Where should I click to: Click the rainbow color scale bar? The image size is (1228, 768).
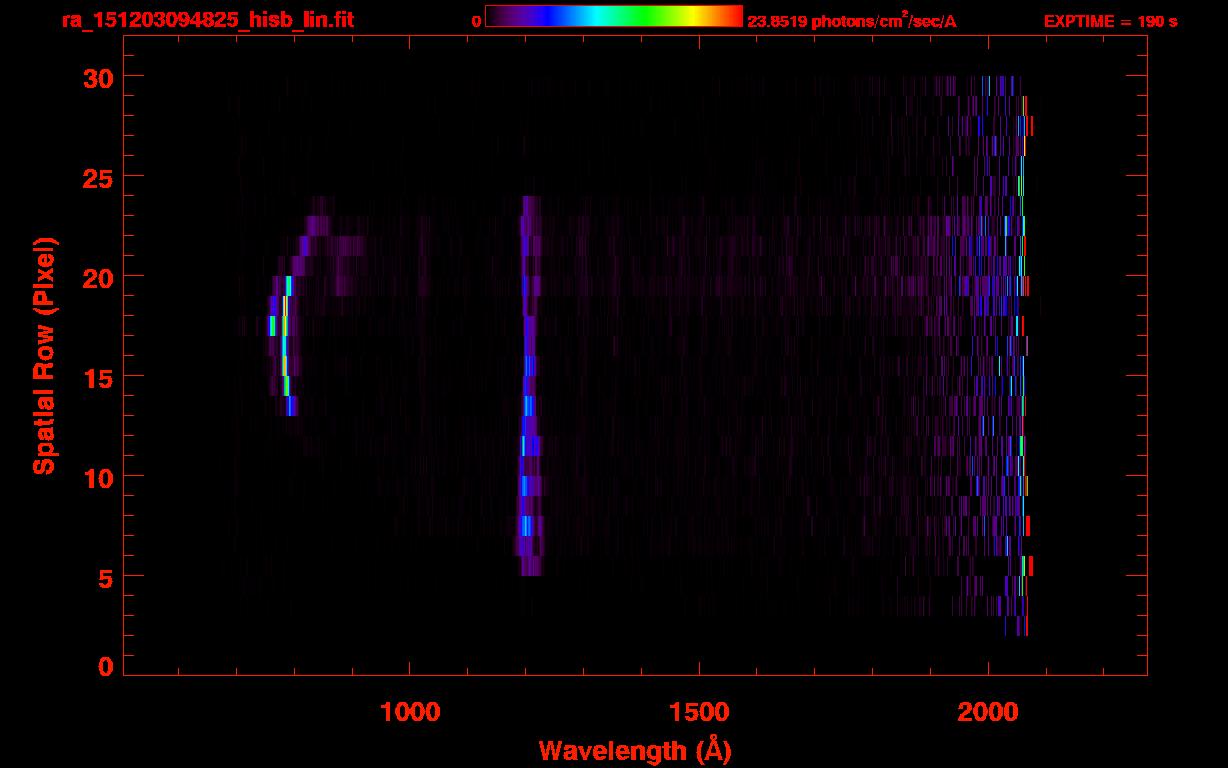[x=614, y=16]
